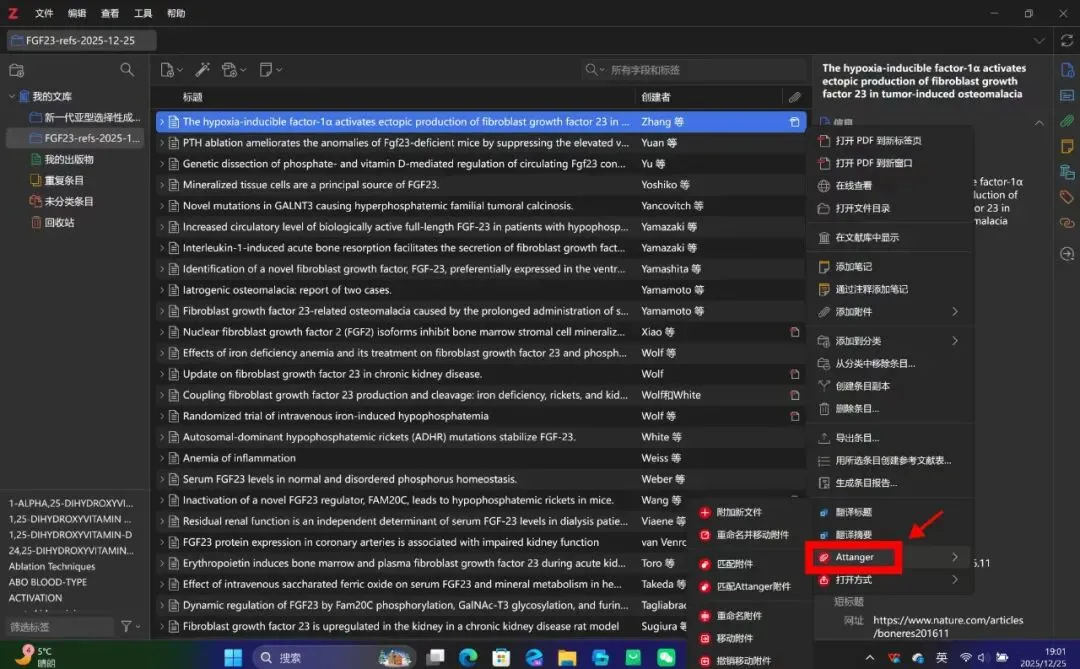
Task: Click the new collection icon in left pane
Action: pos(17,70)
